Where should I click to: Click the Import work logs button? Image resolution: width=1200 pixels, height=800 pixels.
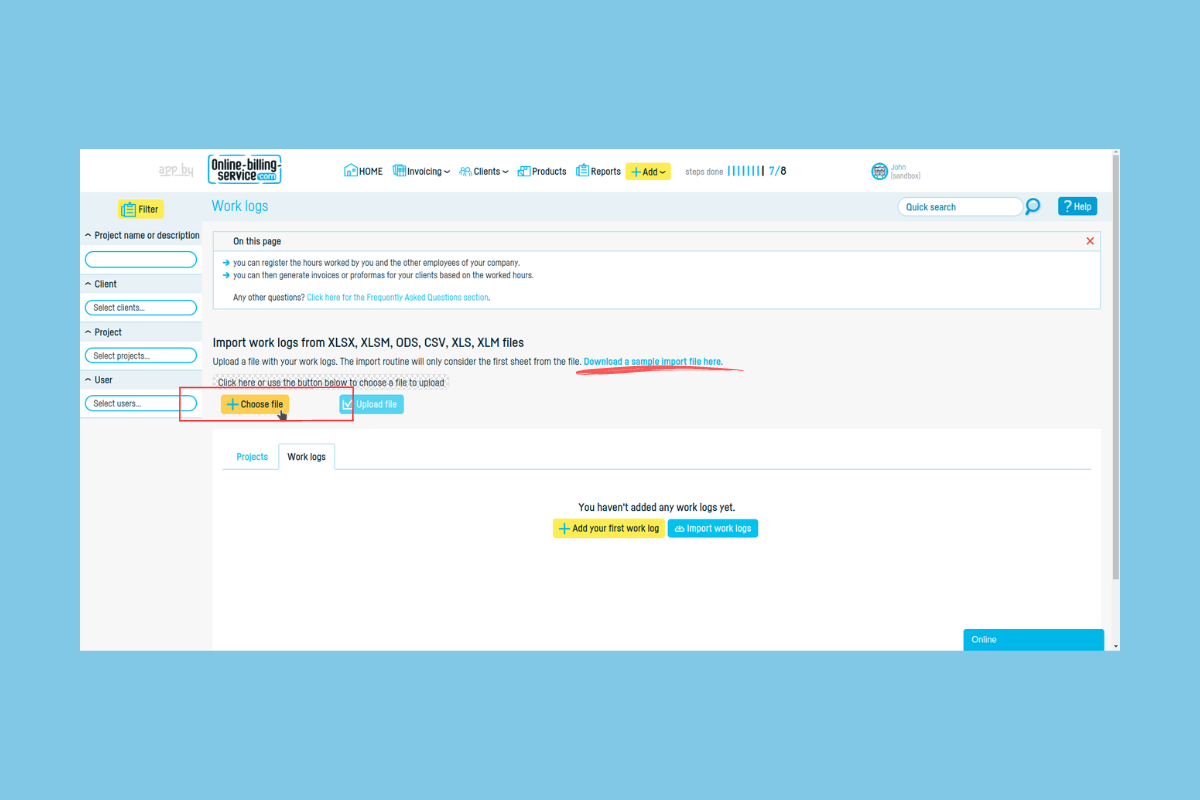(713, 528)
